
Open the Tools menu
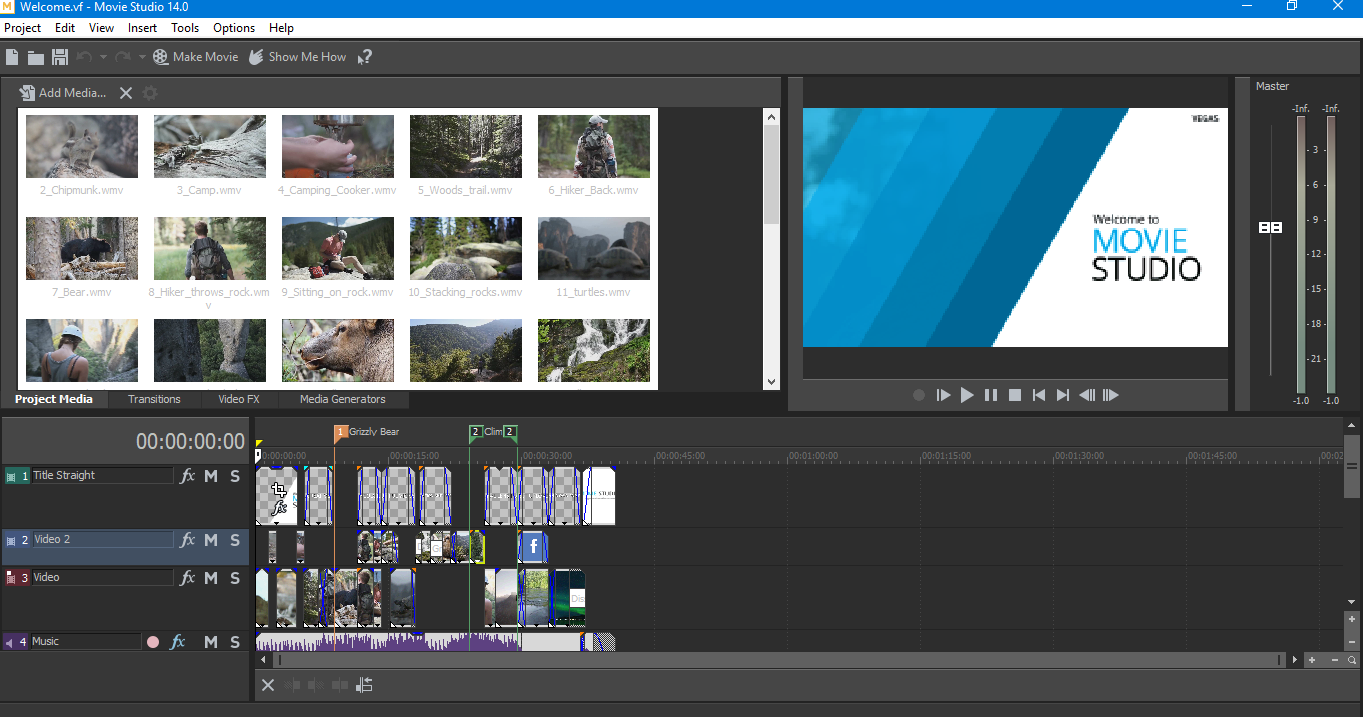point(185,28)
